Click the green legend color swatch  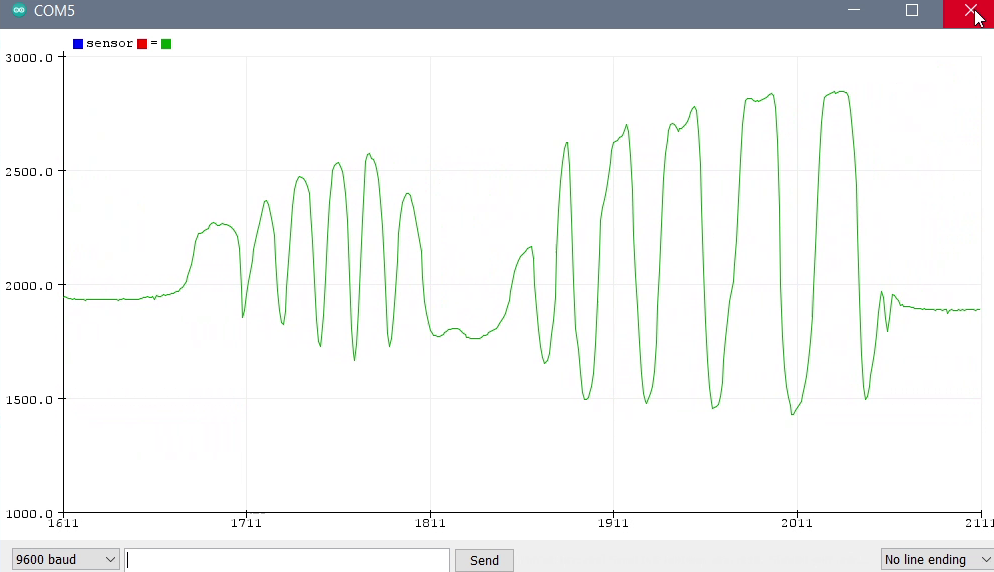(166, 44)
